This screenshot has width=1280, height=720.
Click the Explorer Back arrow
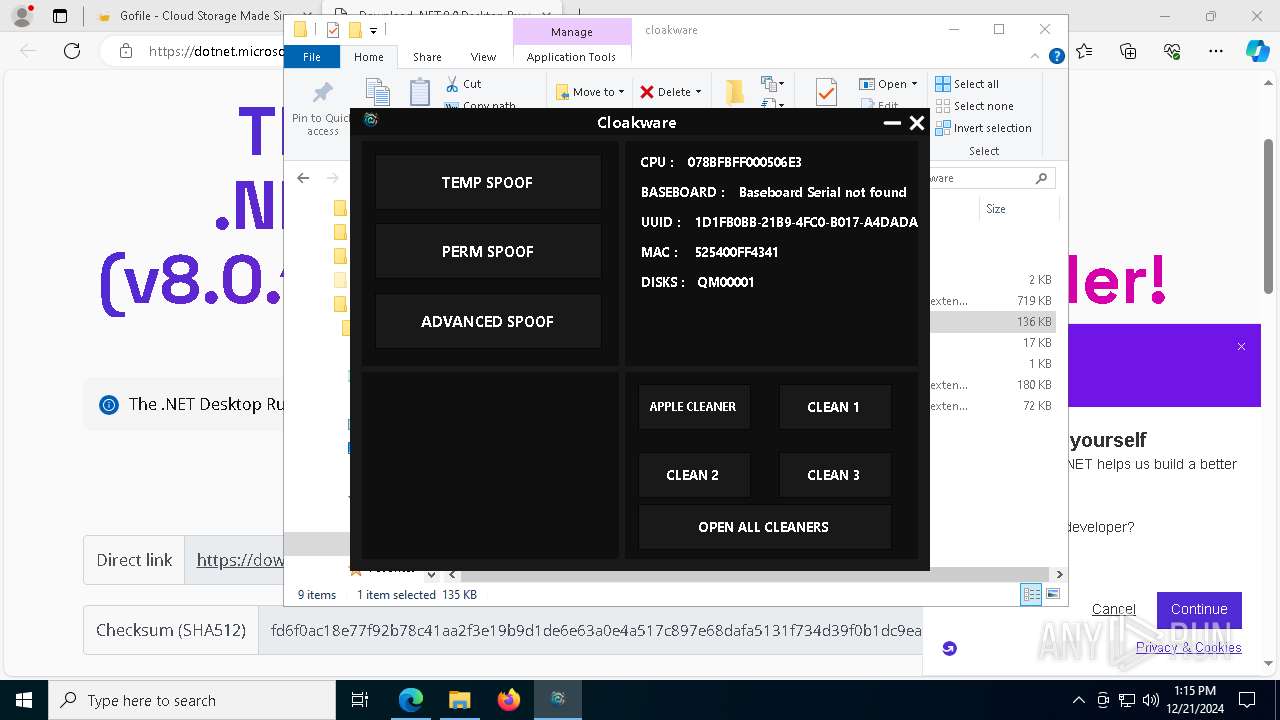[303, 178]
